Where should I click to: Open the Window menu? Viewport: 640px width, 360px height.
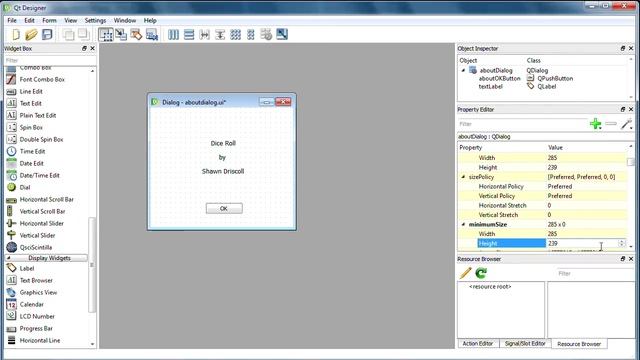(x=124, y=20)
